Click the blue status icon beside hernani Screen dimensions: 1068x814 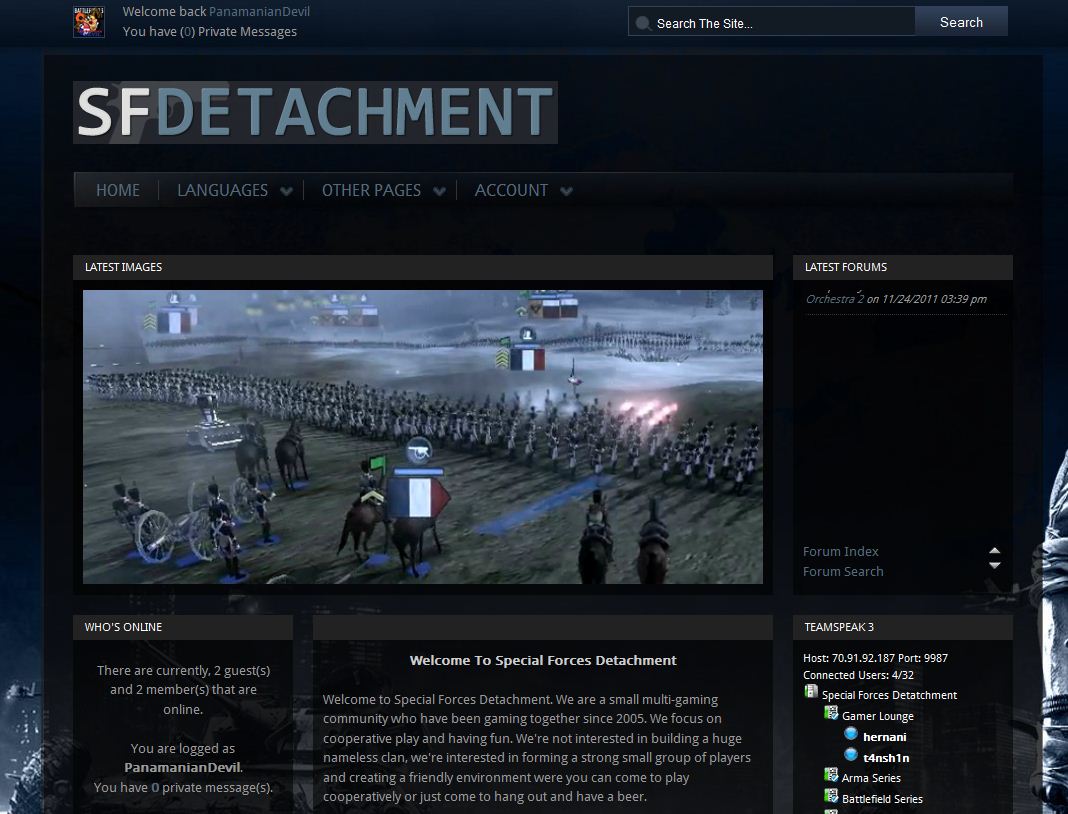pos(851,734)
